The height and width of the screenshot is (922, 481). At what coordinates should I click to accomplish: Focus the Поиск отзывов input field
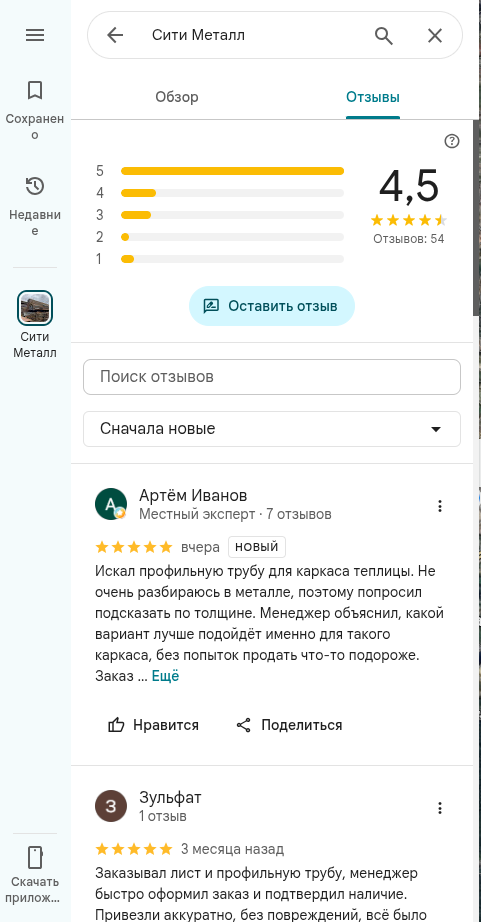[x=272, y=377]
